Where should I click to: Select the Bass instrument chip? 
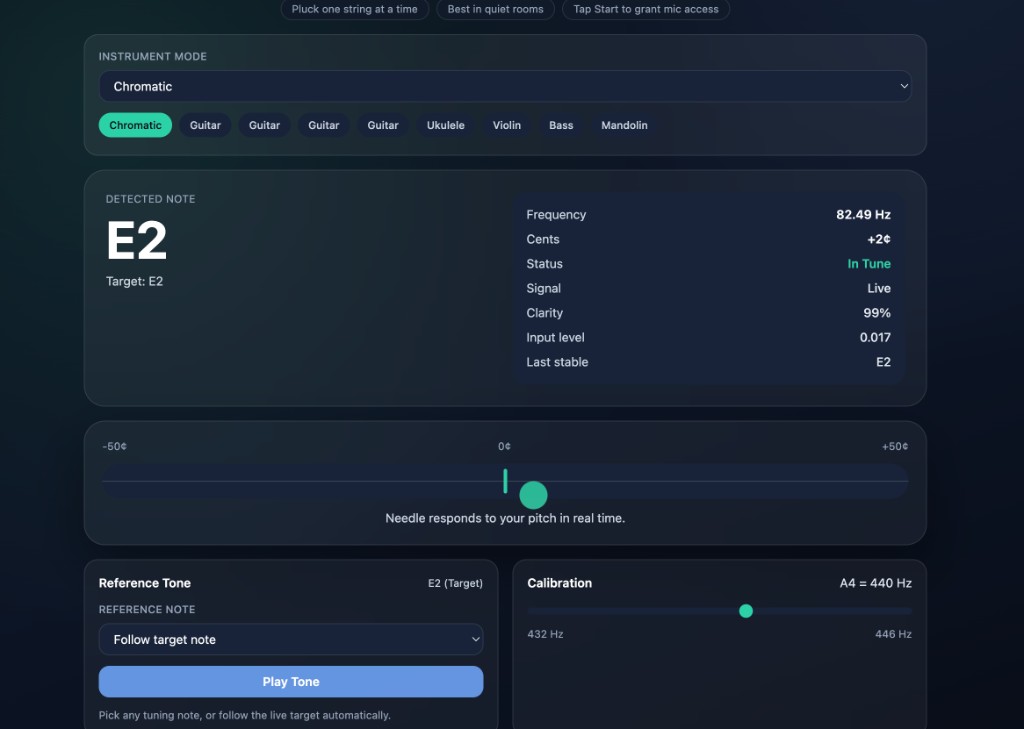pos(561,125)
